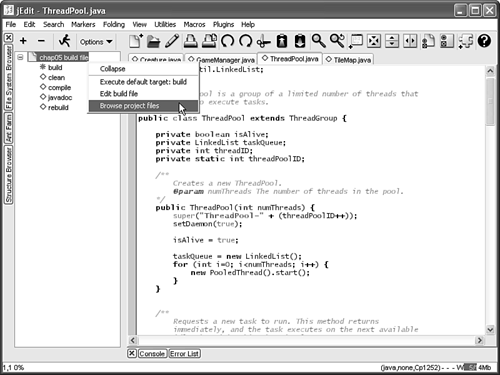Toggle the File System Browser side tab
The height and width of the screenshot is (375, 500).
tap(8, 78)
